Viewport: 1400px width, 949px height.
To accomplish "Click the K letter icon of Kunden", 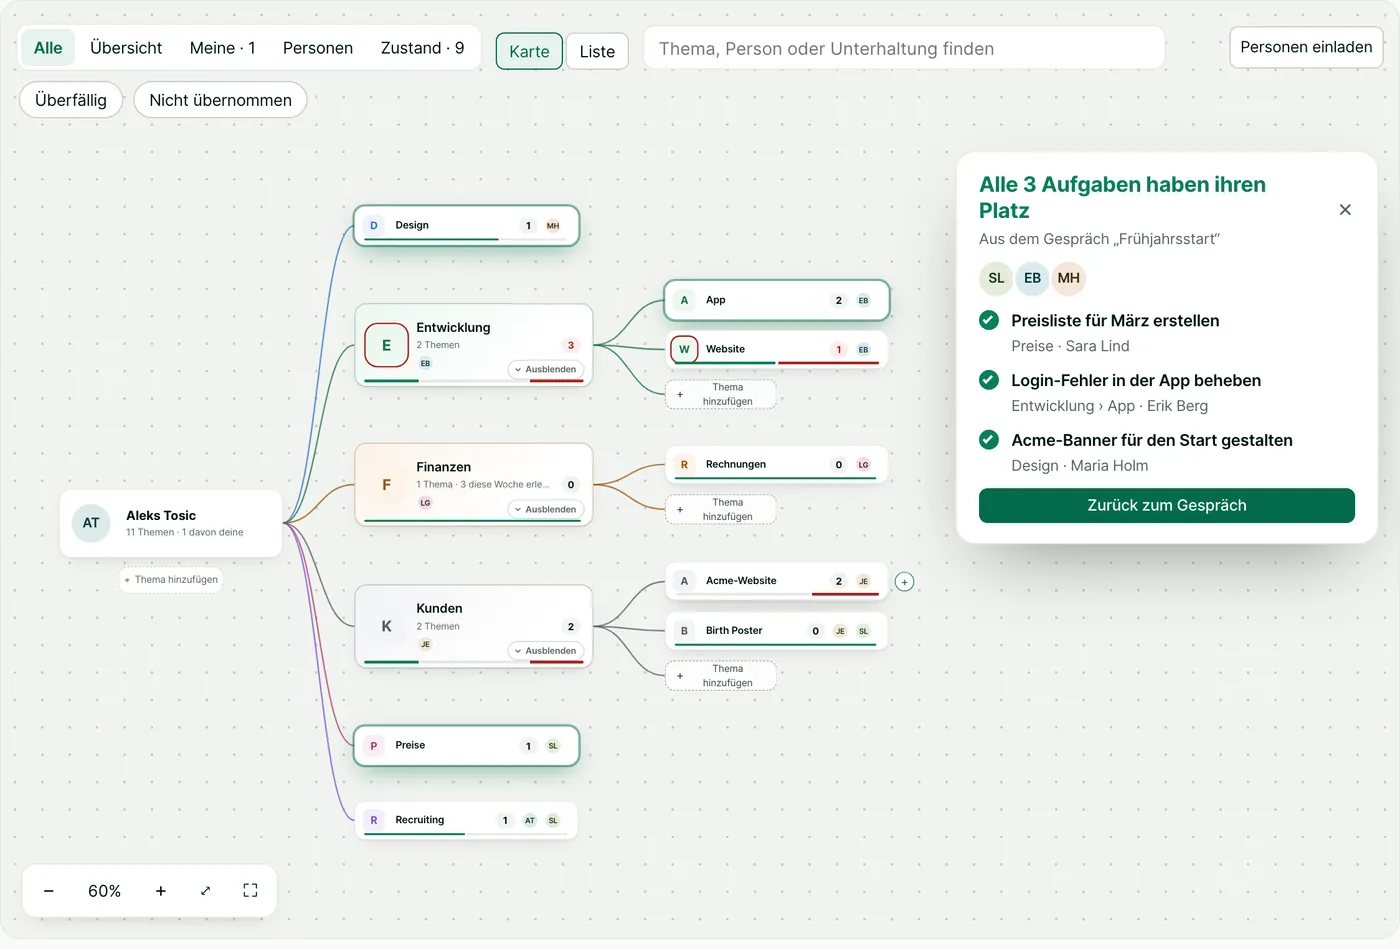I will pyautogui.click(x=386, y=626).
